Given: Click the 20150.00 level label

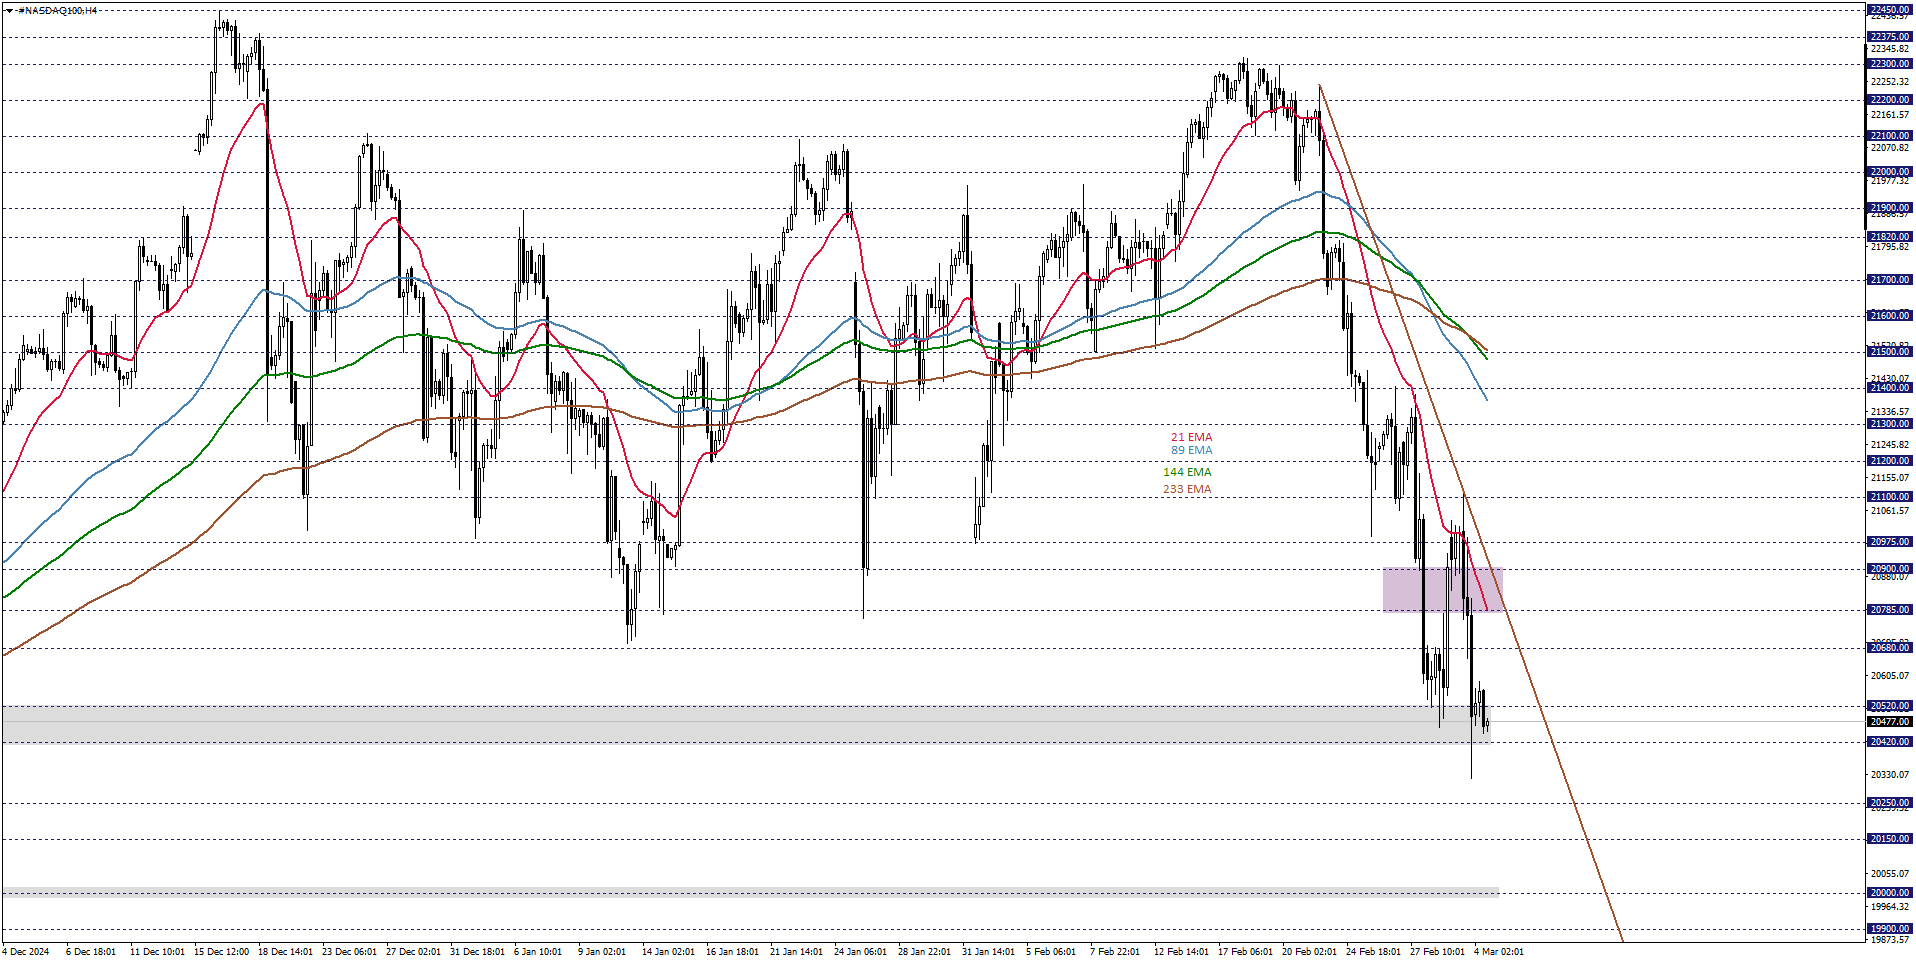Looking at the screenshot, I should 1890,839.
